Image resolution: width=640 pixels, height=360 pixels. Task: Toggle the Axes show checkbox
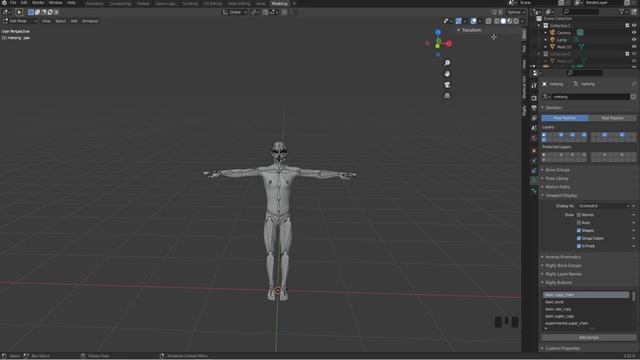tap(579, 222)
